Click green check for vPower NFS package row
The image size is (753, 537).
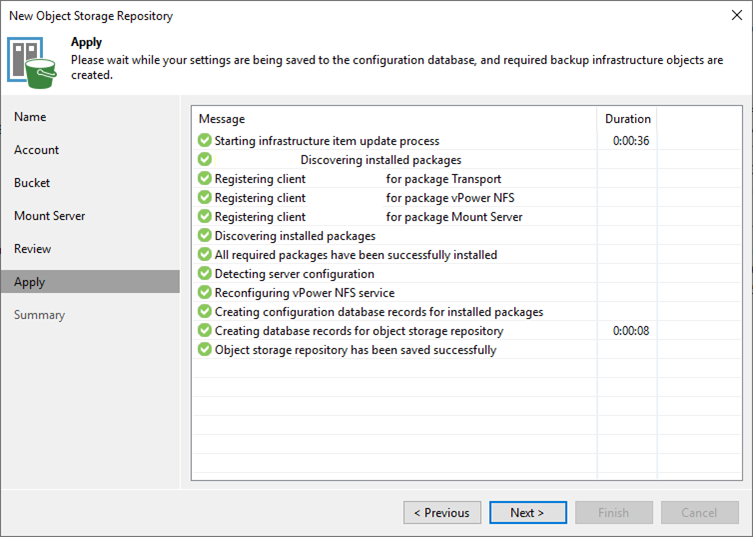(205, 198)
